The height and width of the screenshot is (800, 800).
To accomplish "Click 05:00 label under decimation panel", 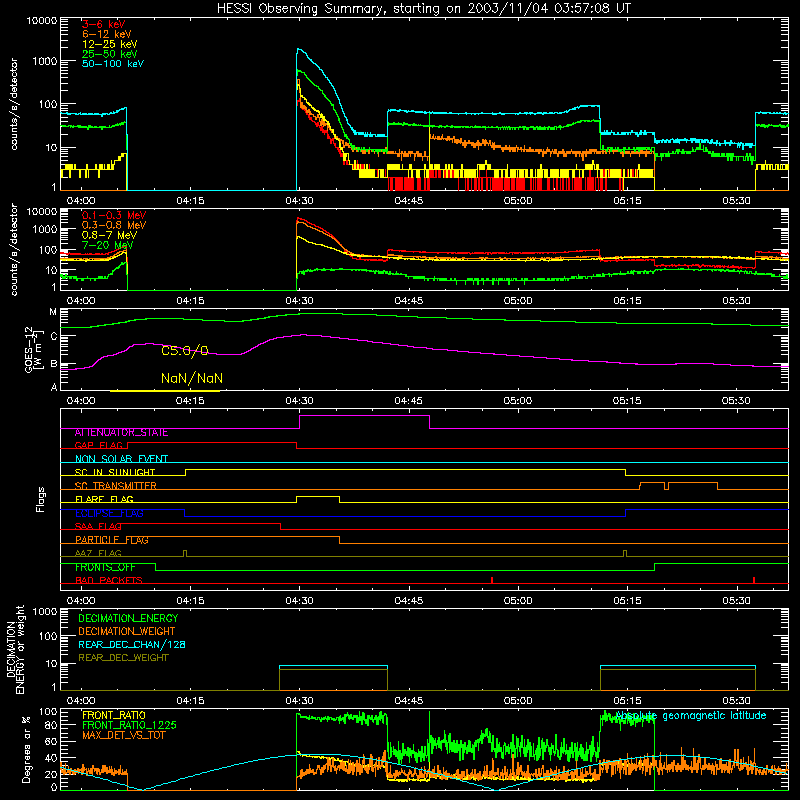I will (x=517, y=701).
